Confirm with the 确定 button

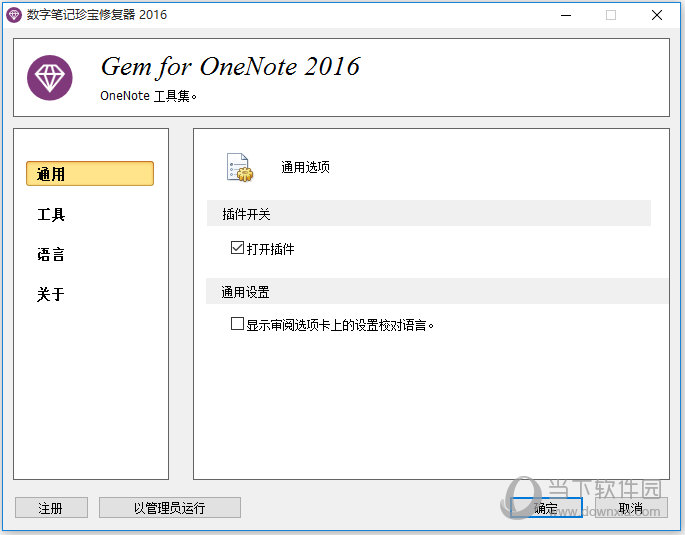pyautogui.click(x=546, y=508)
